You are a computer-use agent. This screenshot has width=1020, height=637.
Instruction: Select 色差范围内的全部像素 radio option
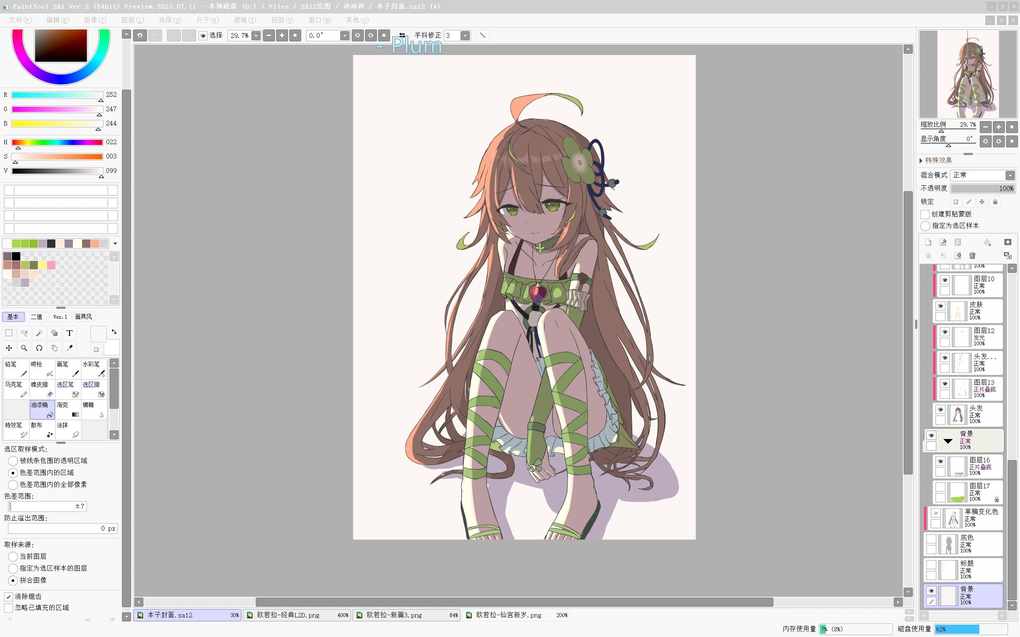(x=13, y=485)
